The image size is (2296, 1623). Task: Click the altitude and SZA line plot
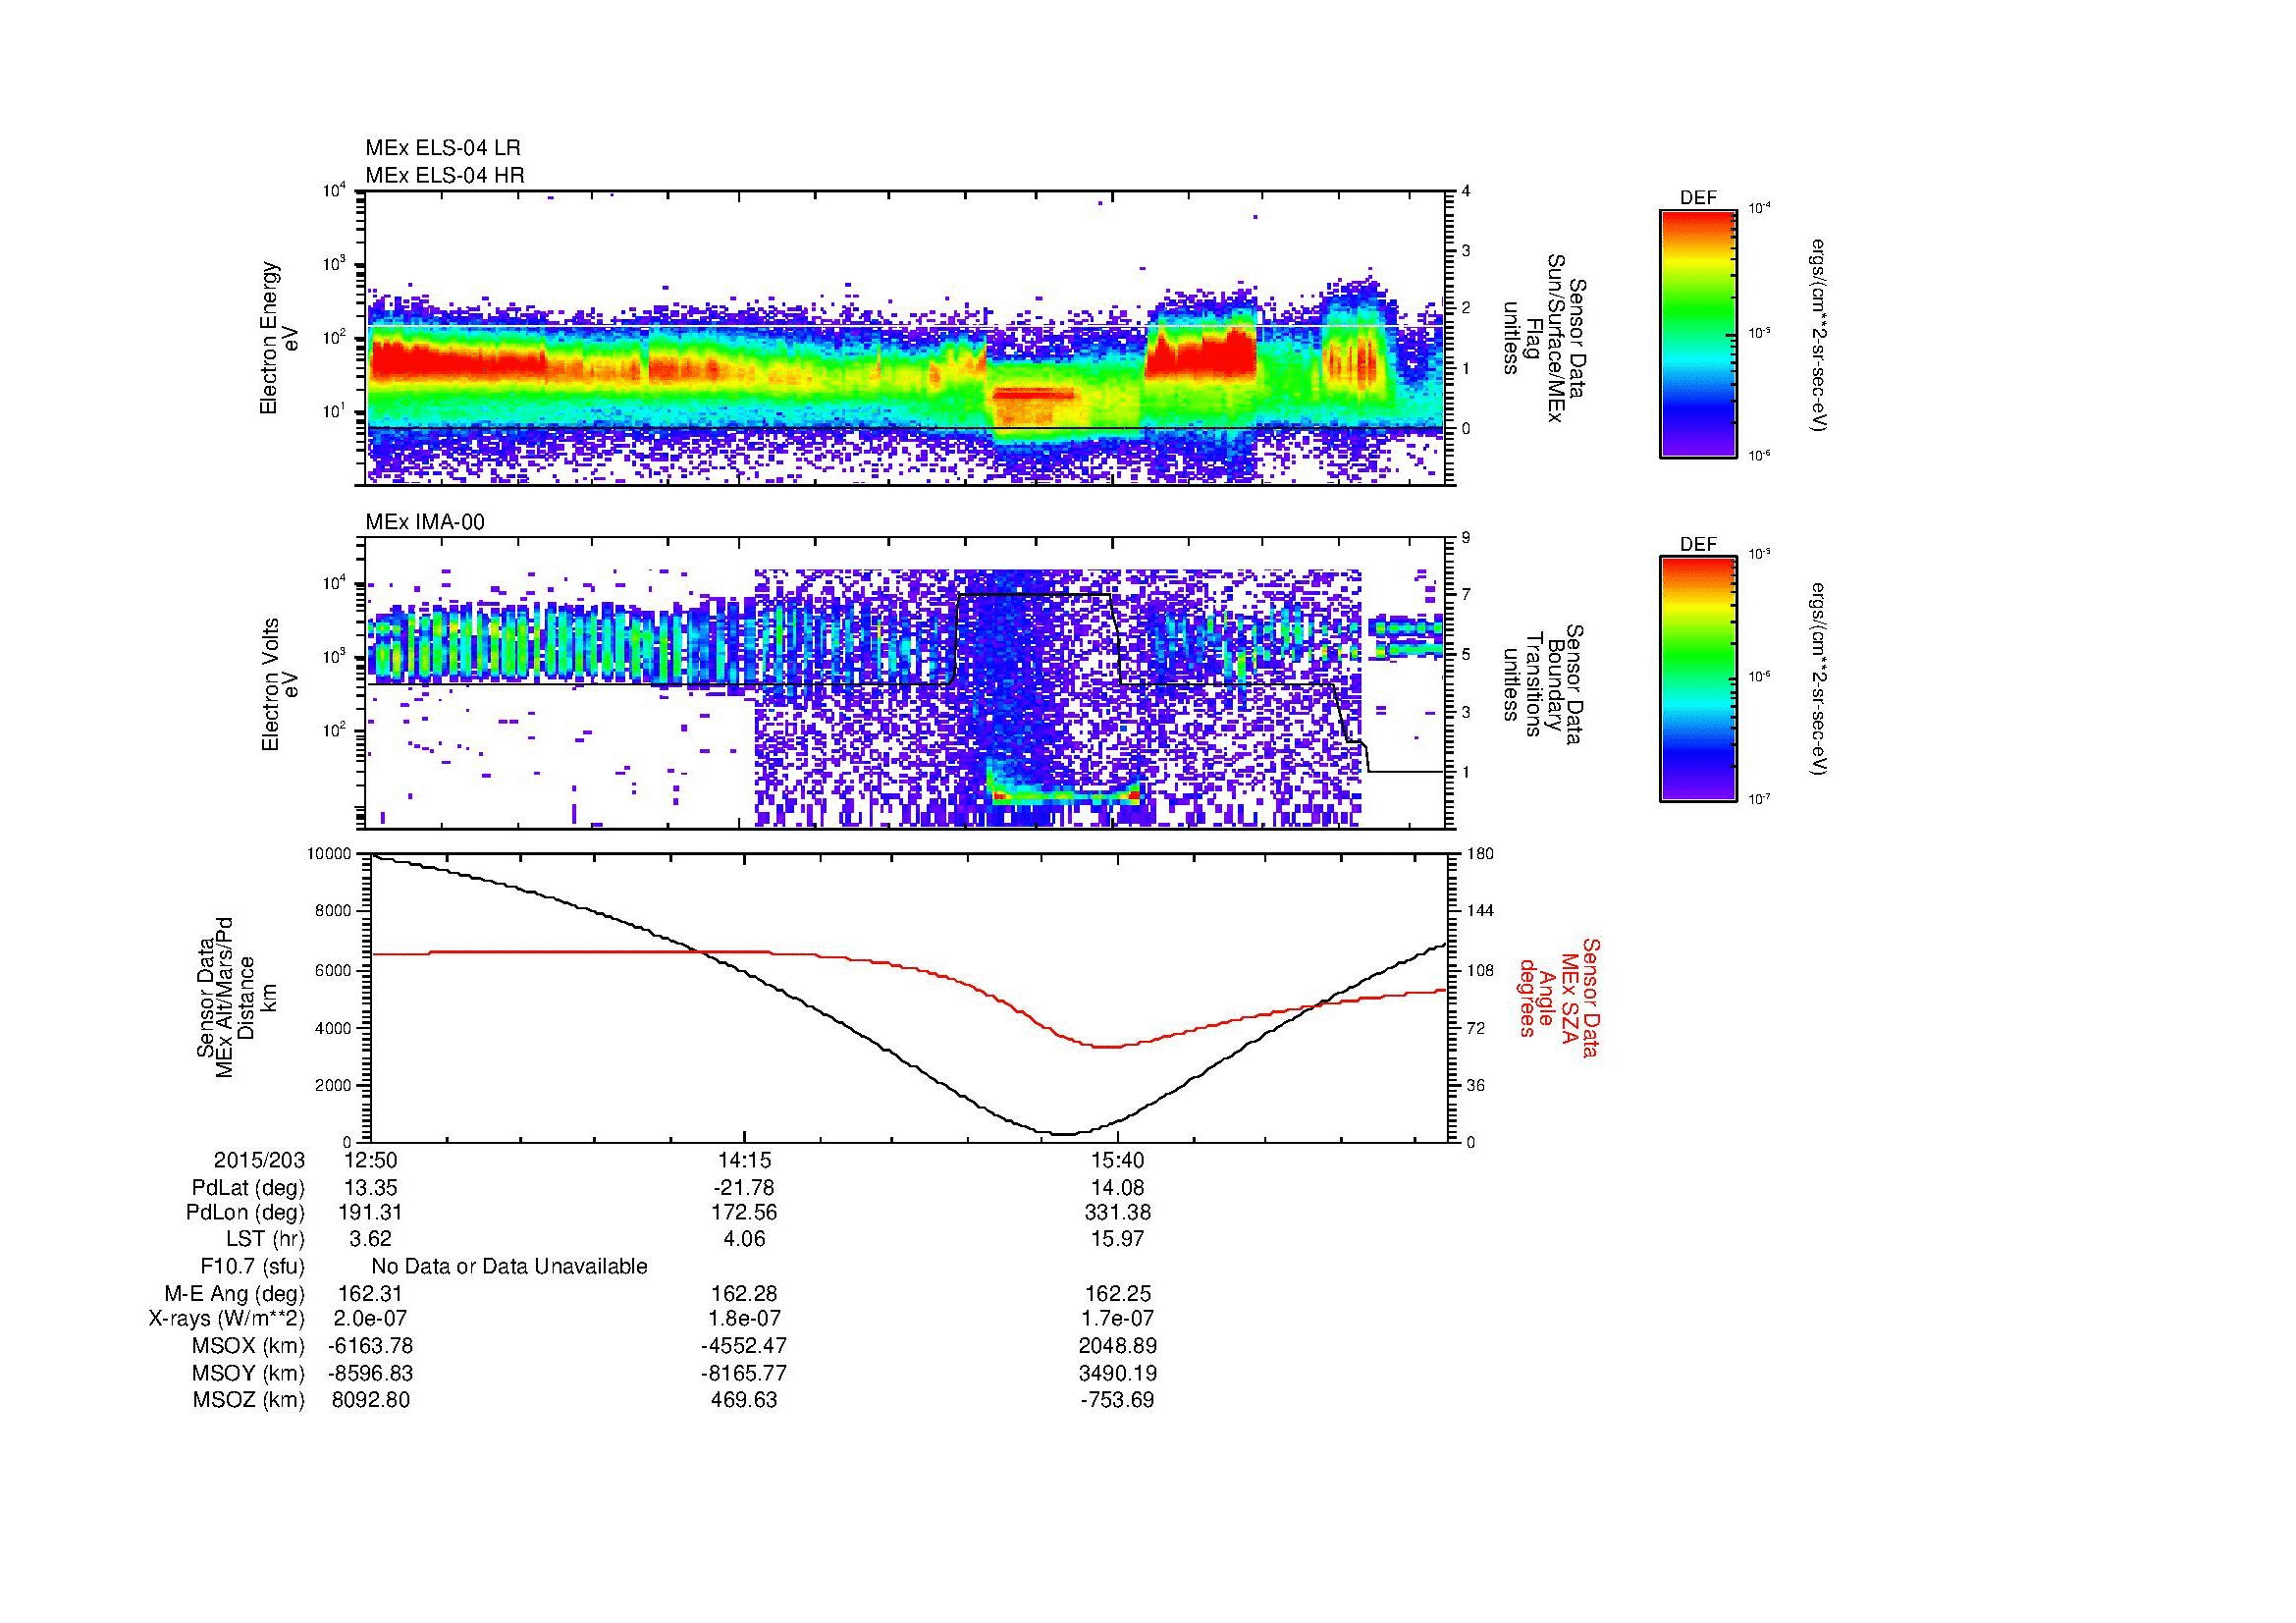[908, 997]
